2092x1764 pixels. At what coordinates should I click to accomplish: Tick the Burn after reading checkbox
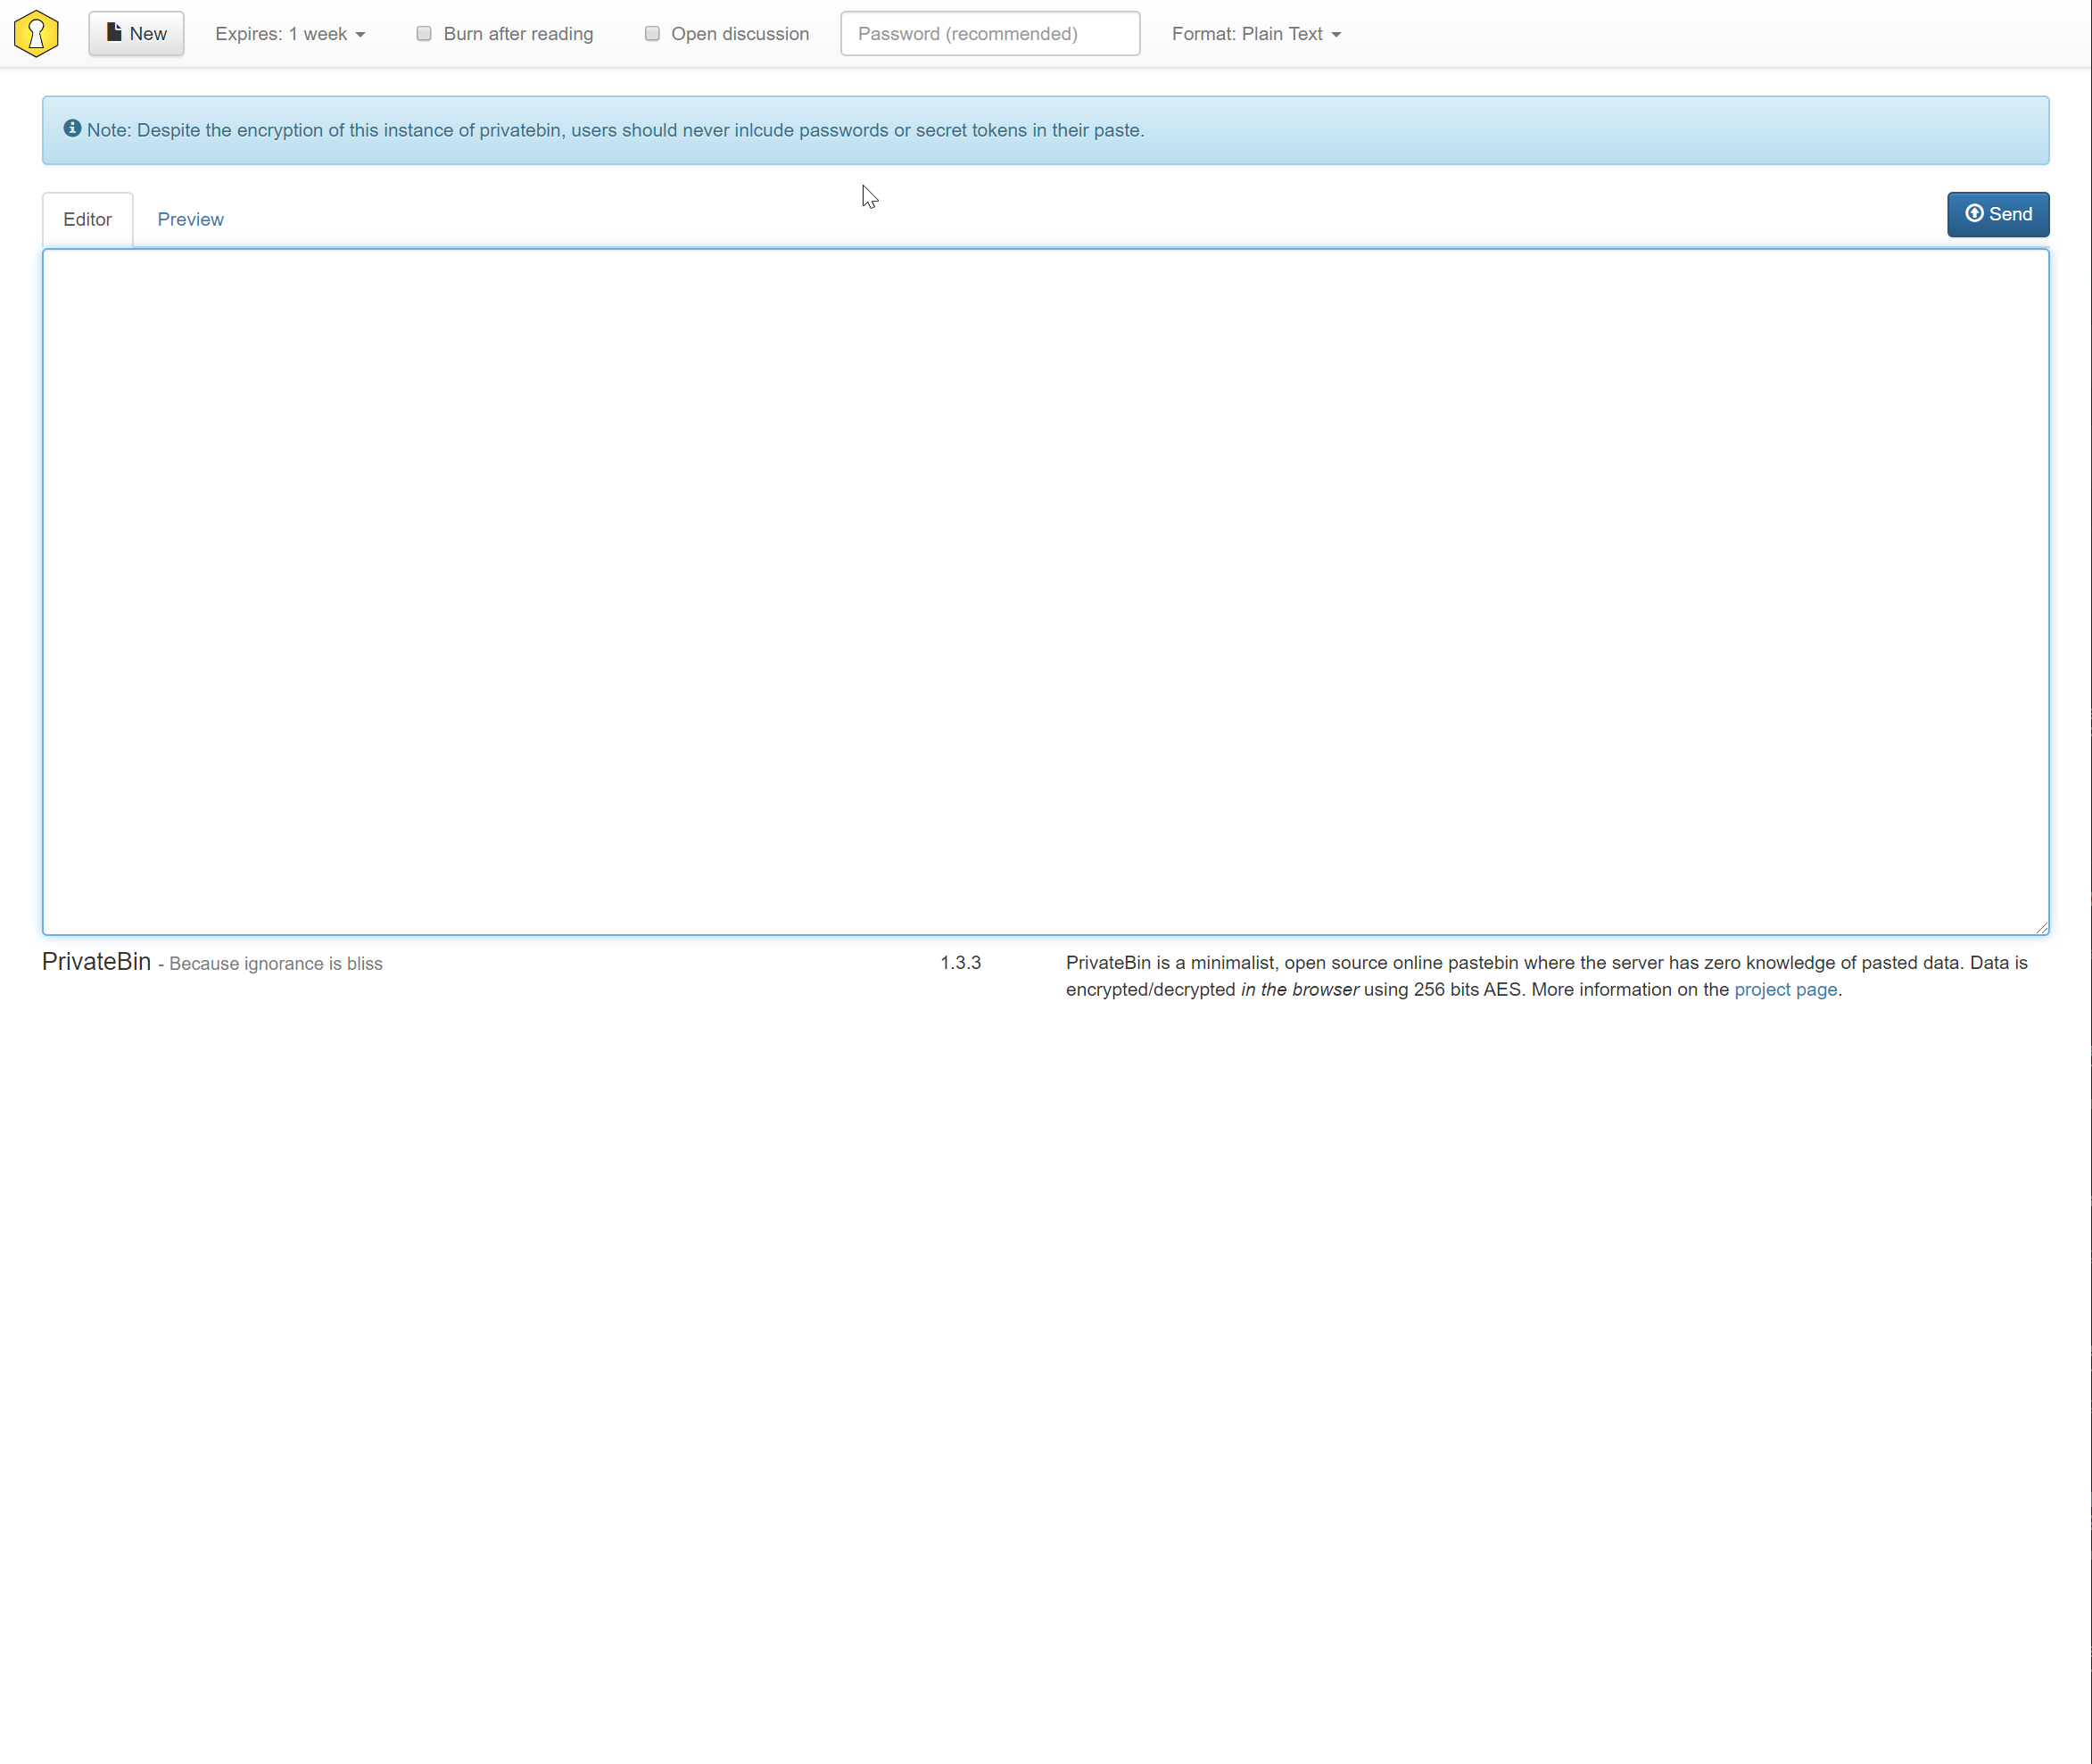[424, 34]
